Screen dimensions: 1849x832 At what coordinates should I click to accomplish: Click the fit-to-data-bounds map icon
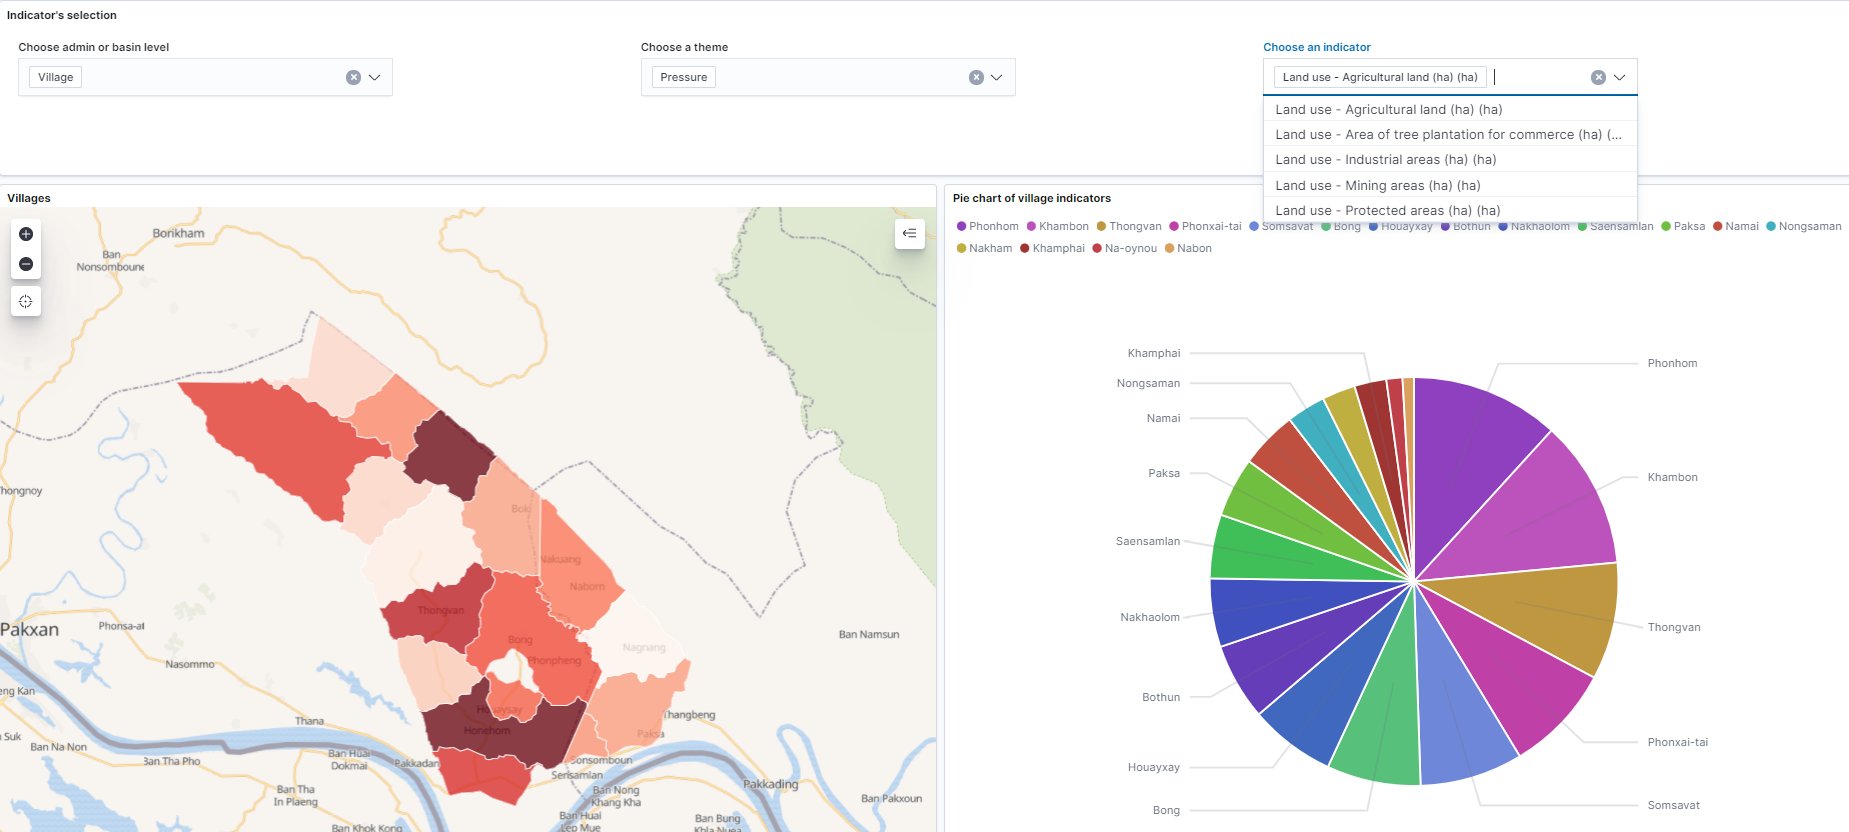[x=26, y=301]
